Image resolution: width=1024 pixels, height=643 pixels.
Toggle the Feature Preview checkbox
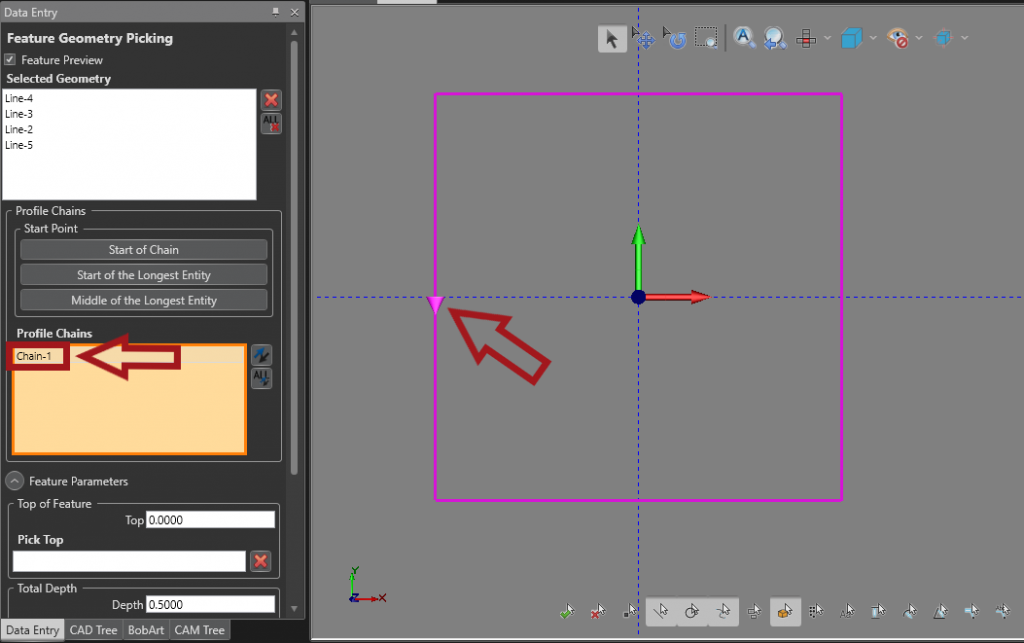[11, 58]
